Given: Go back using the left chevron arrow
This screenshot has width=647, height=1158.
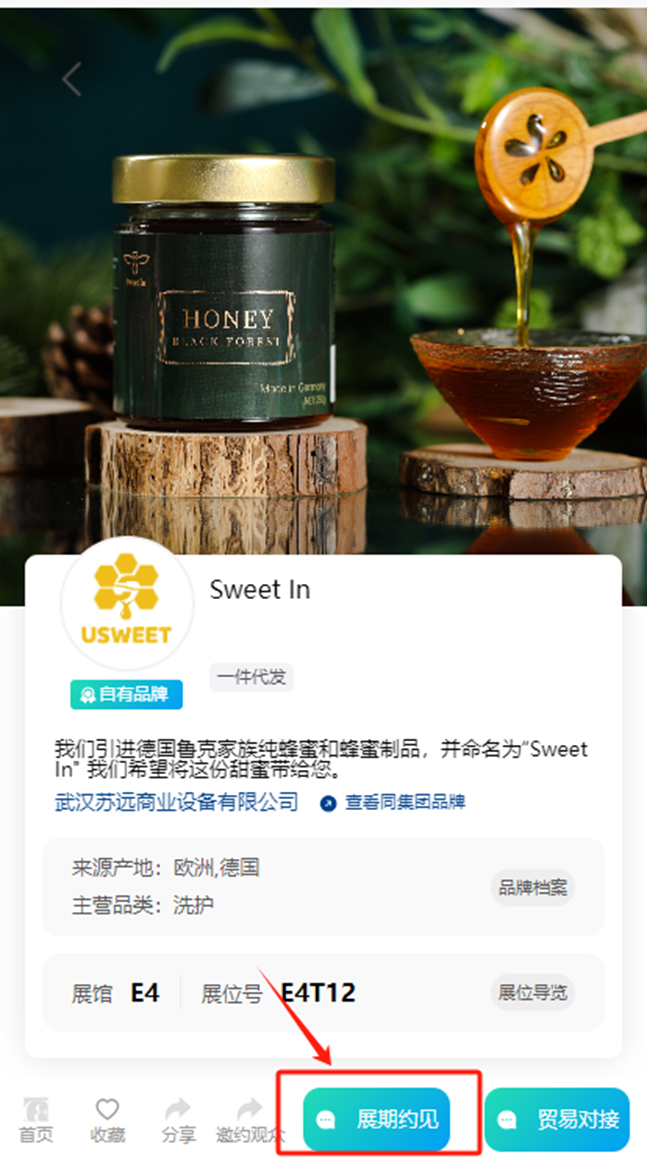Looking at the screenshot, I should coord(72,79).
